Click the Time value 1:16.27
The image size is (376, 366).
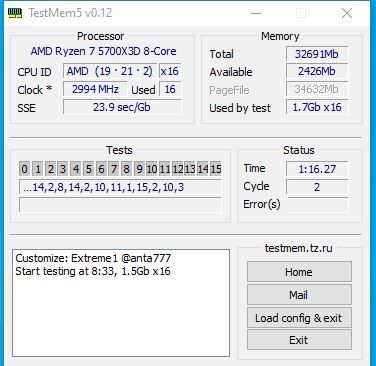(317, 169)
